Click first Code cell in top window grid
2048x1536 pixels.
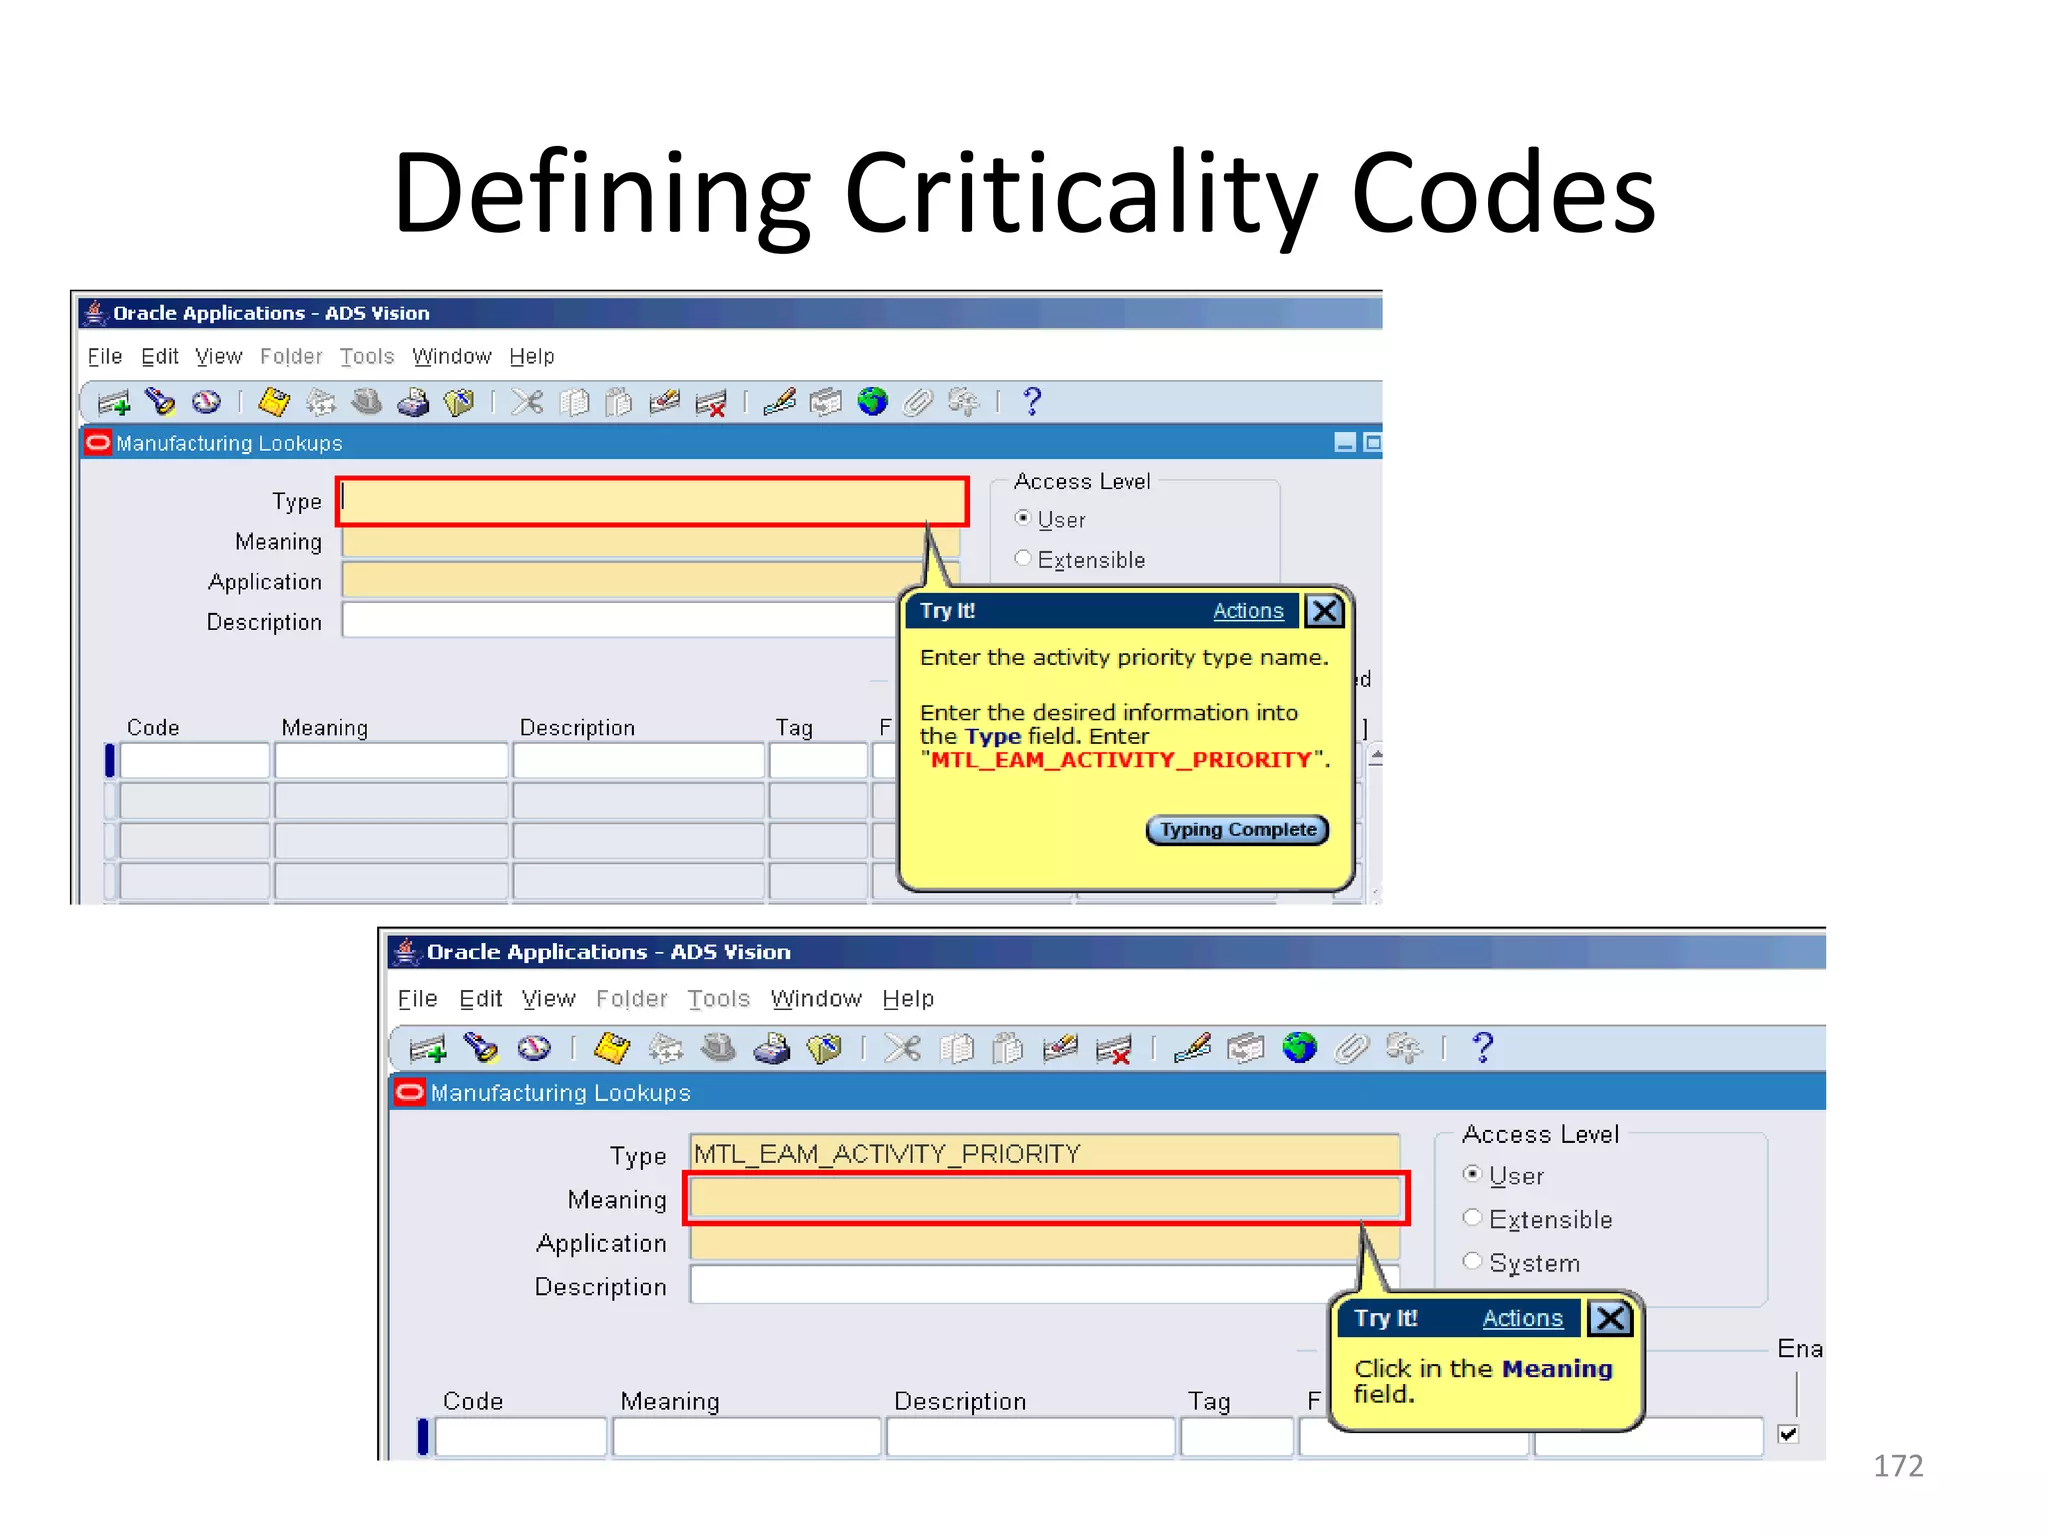(x=195, y=761)
